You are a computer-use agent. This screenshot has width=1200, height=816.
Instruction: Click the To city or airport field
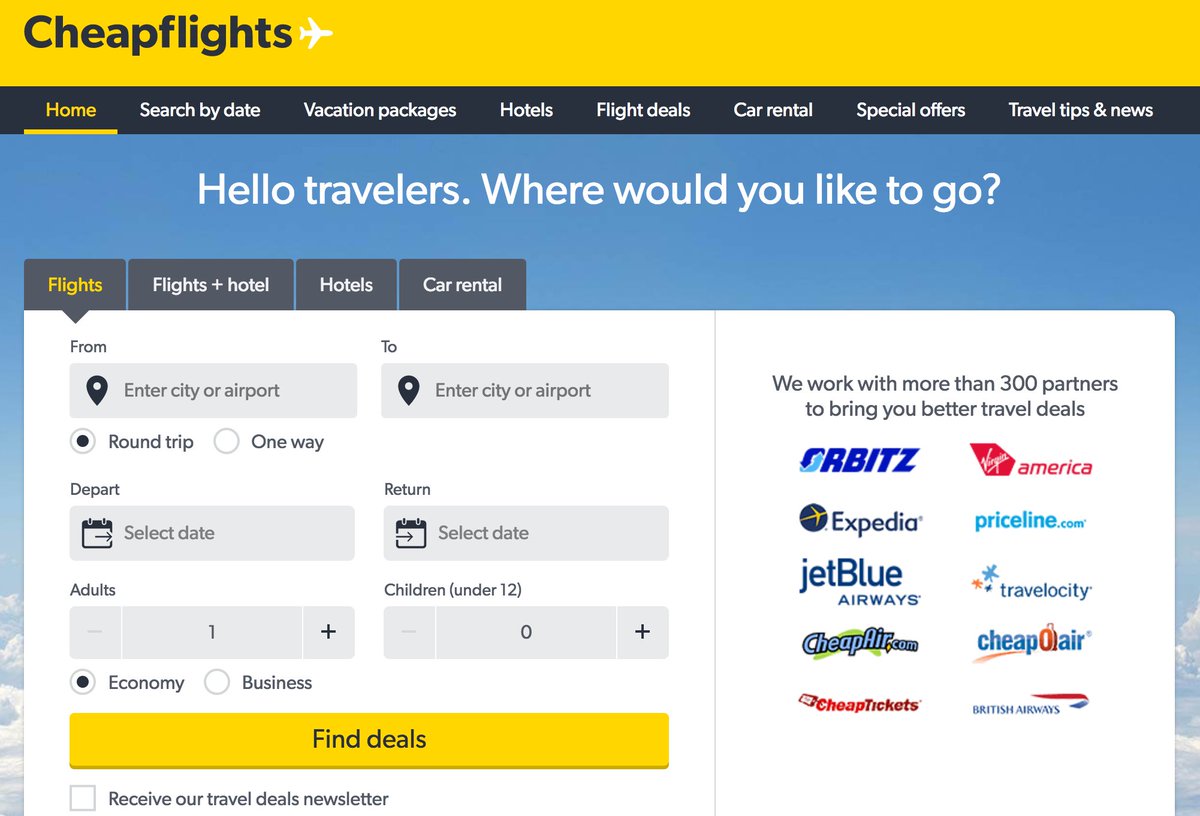tap(540, 391)
